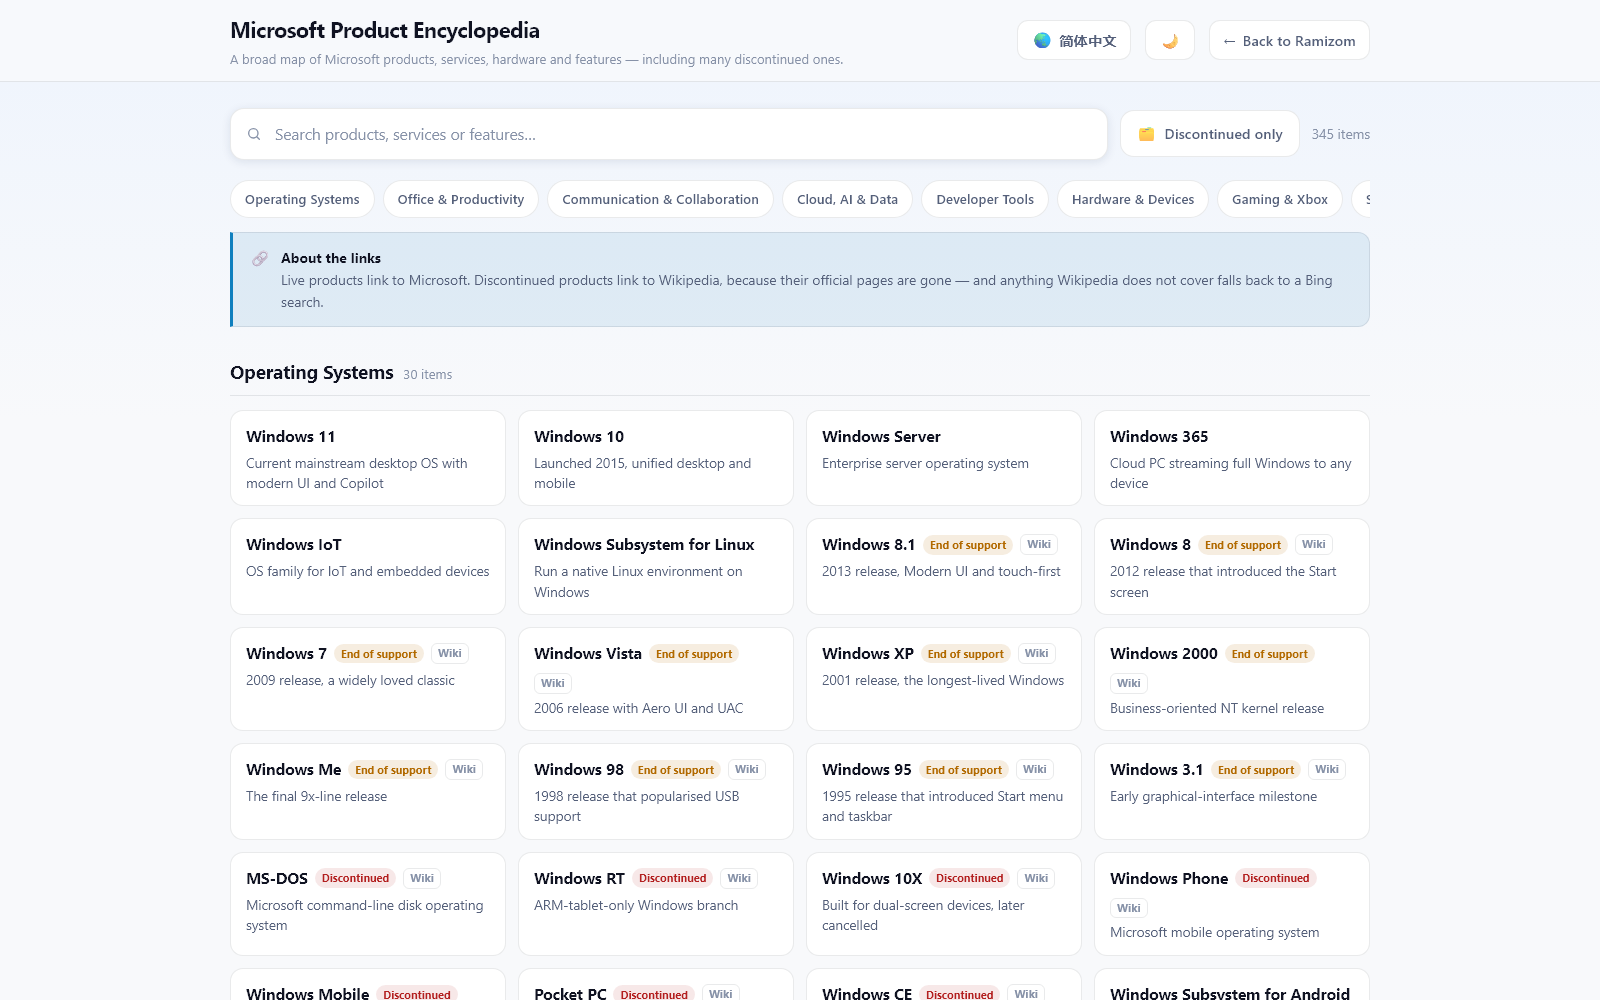Click End of support badge on Windows XP
The image size is (1600, 1000).
[966, 654]
